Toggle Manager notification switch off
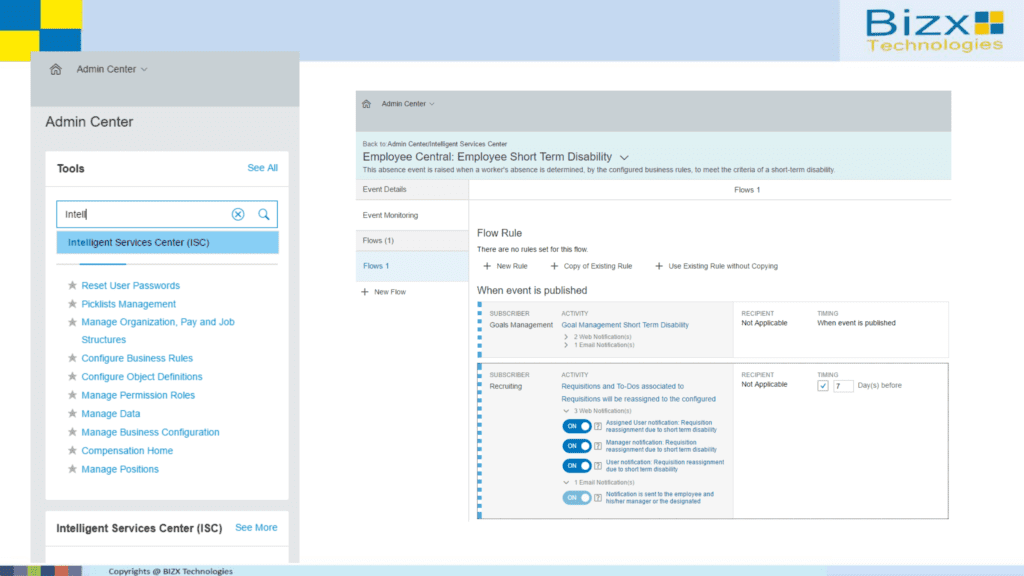The height and width of the screenshot is (576, 1024). coord(577,446)
